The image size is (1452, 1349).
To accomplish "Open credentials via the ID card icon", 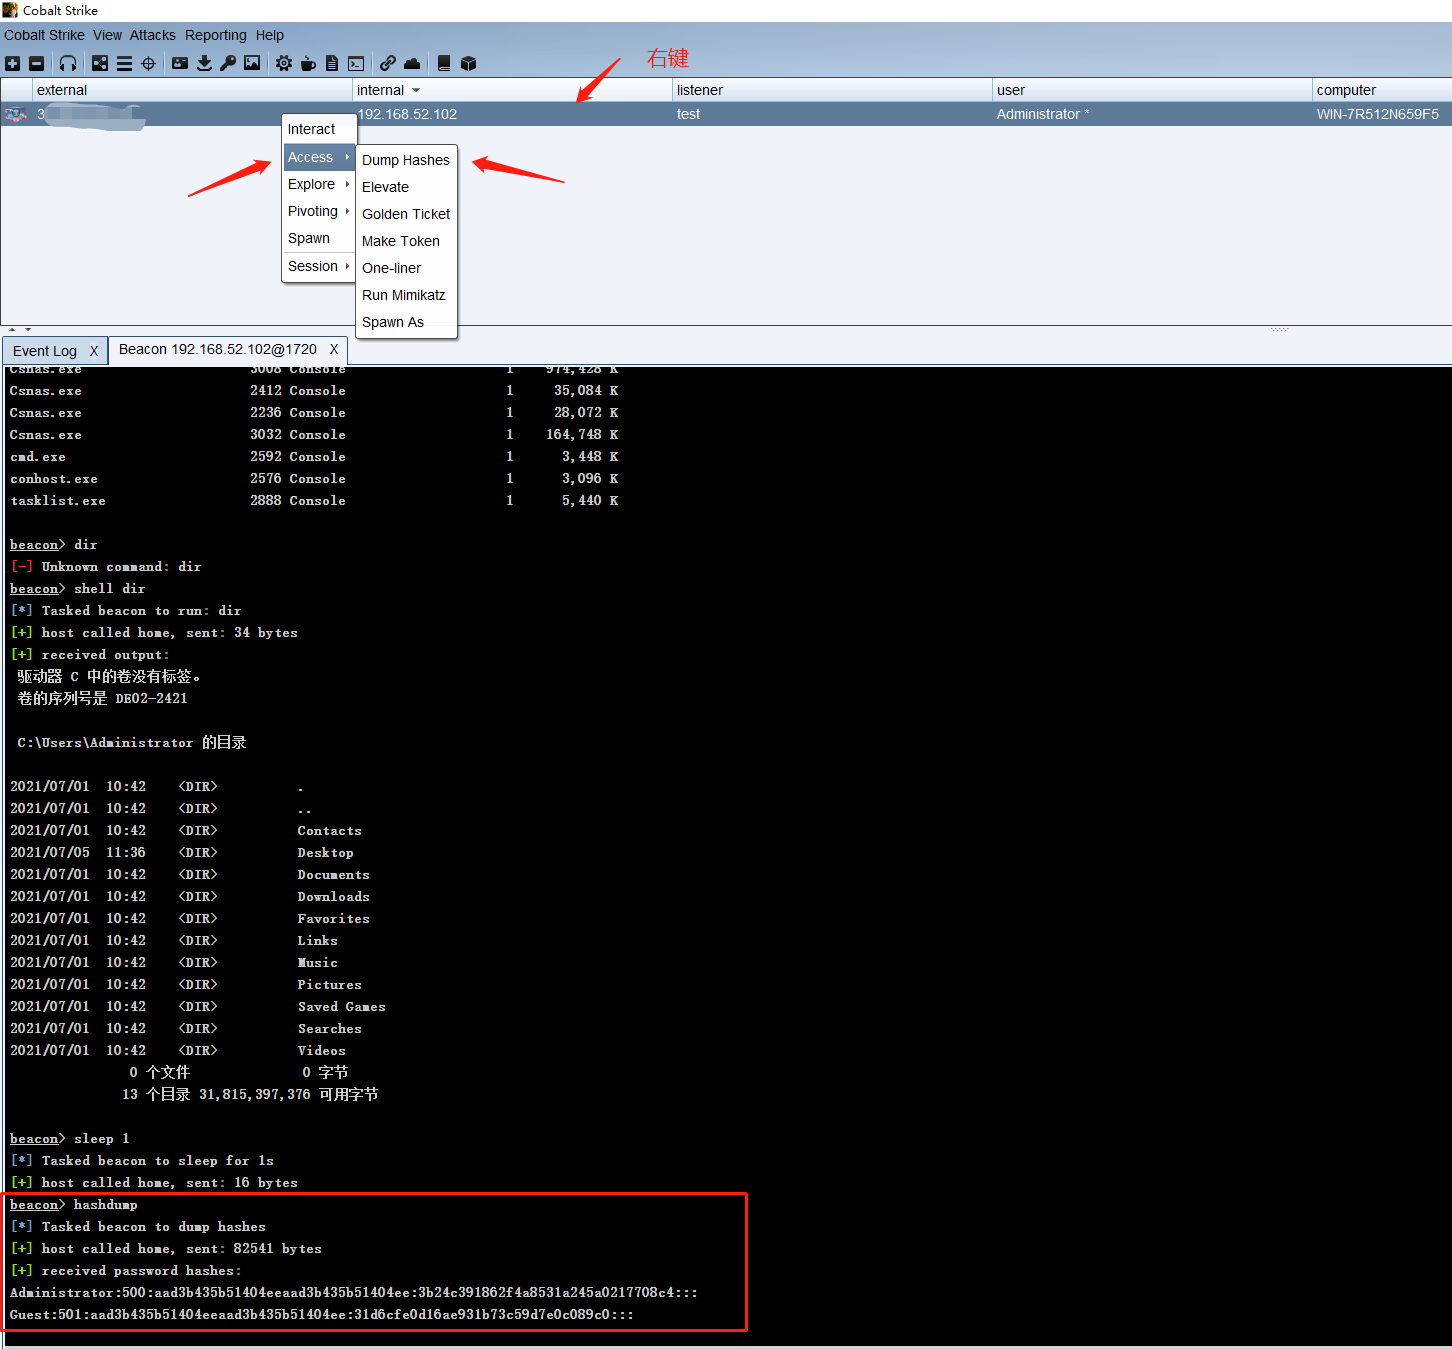I will (180, 64).
